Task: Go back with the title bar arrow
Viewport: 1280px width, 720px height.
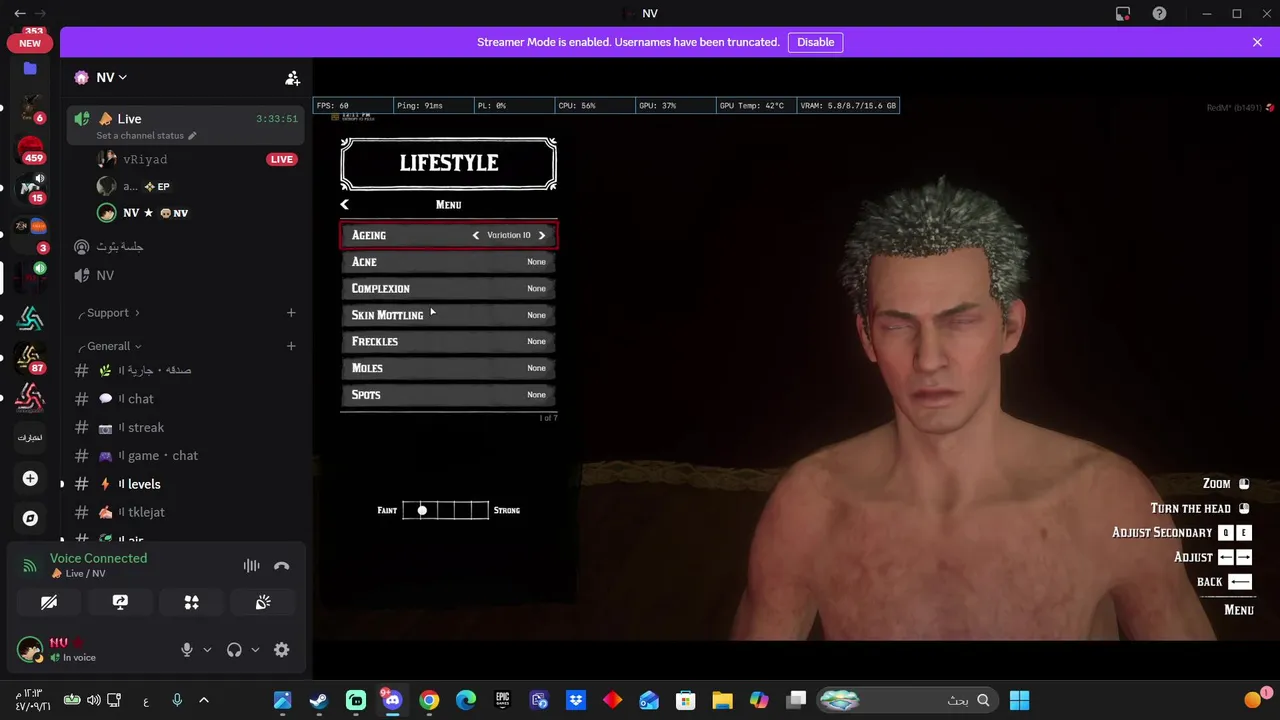Action: pos(20,13)
